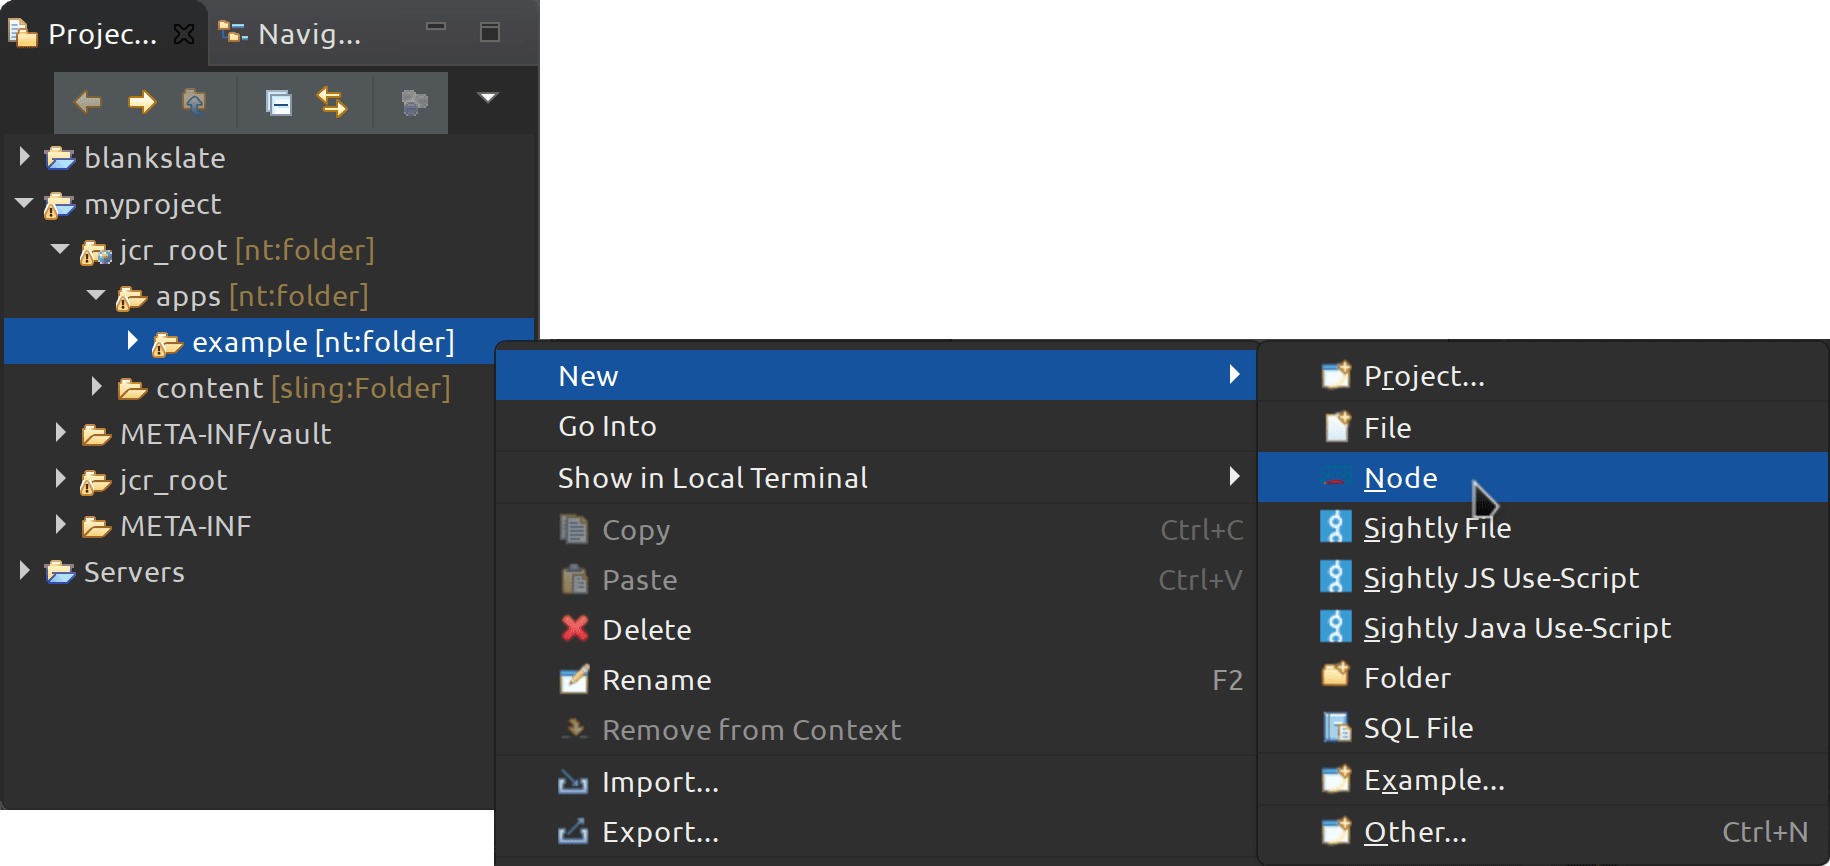The height and width of the screenshot is (866, 1830).
Task: Expand the blankslate project
Action: click(x=25, y=157)
